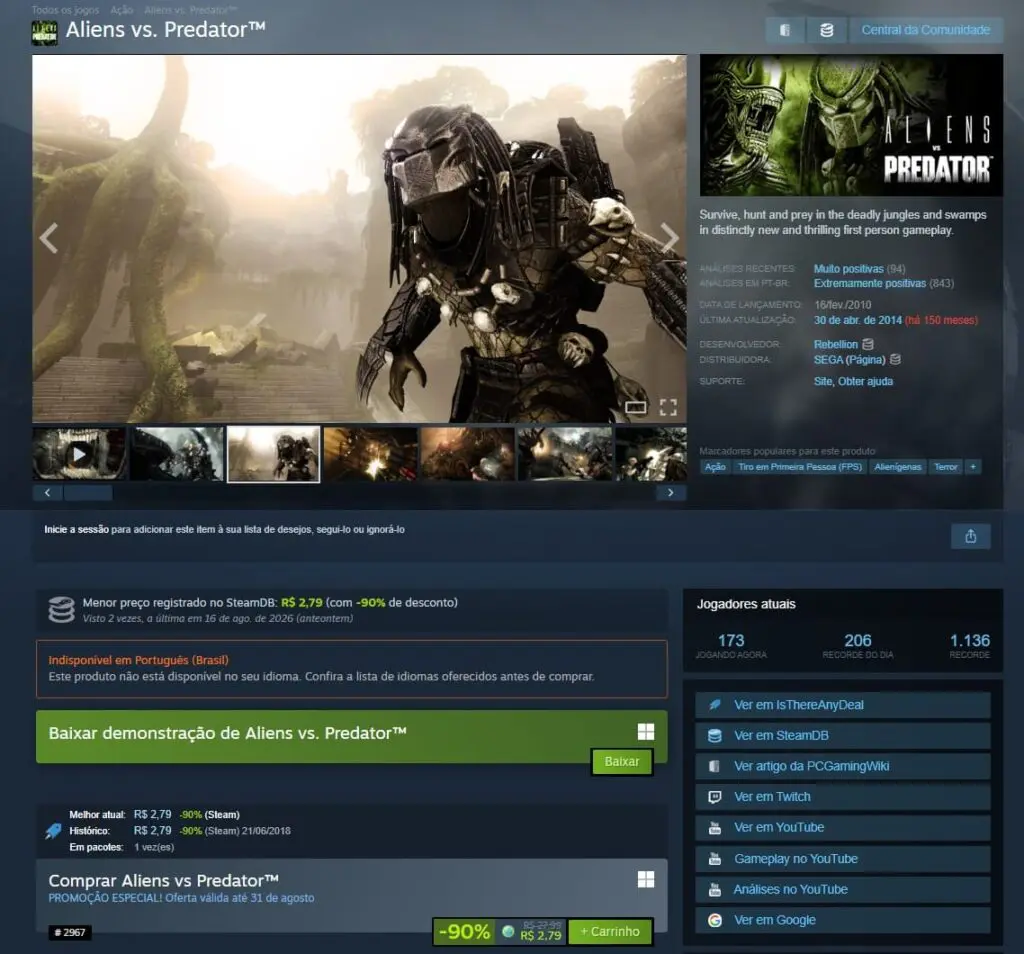This screenshot has height=954, width=1024.
Task: Open Extremamente positivas PT-BR reviews
Action: pos(869,283)
